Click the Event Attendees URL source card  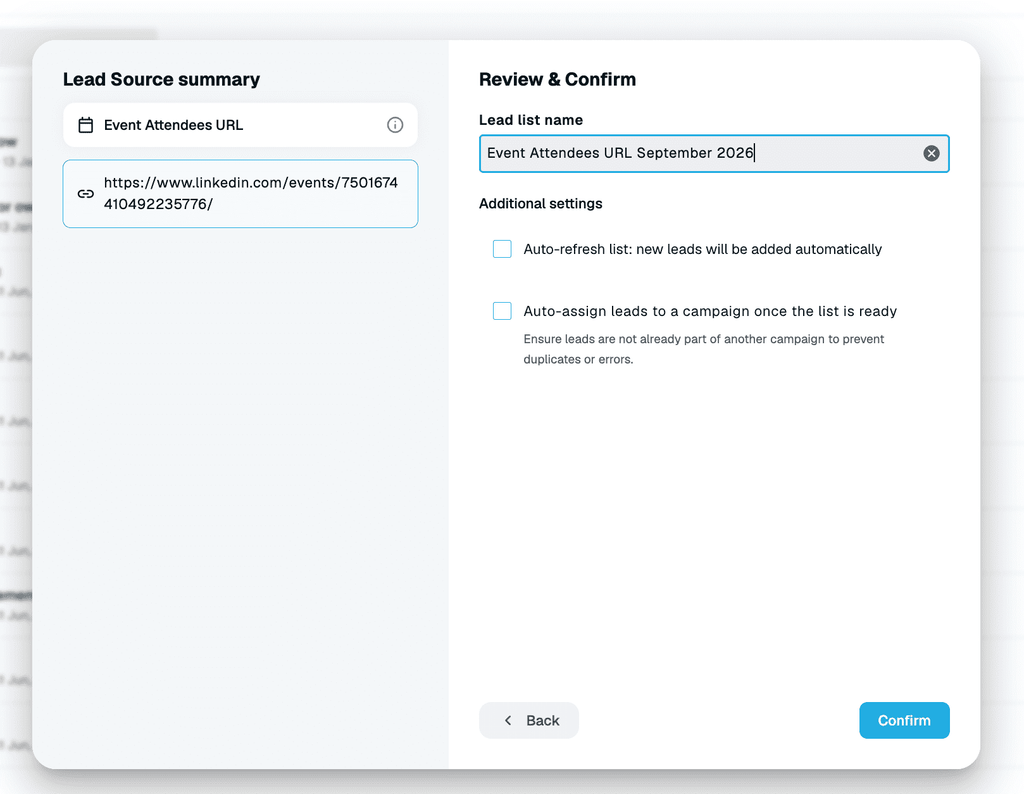click(240, 125)
